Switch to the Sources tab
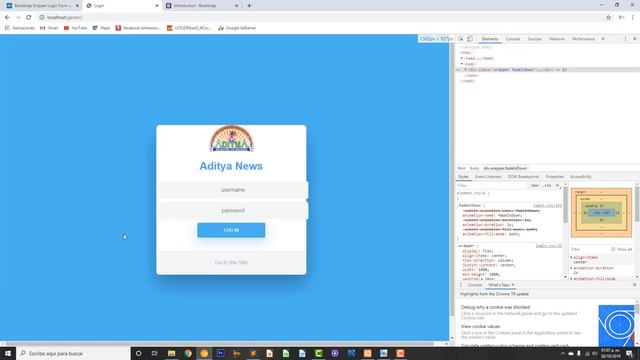 click(x=534, y=39)
